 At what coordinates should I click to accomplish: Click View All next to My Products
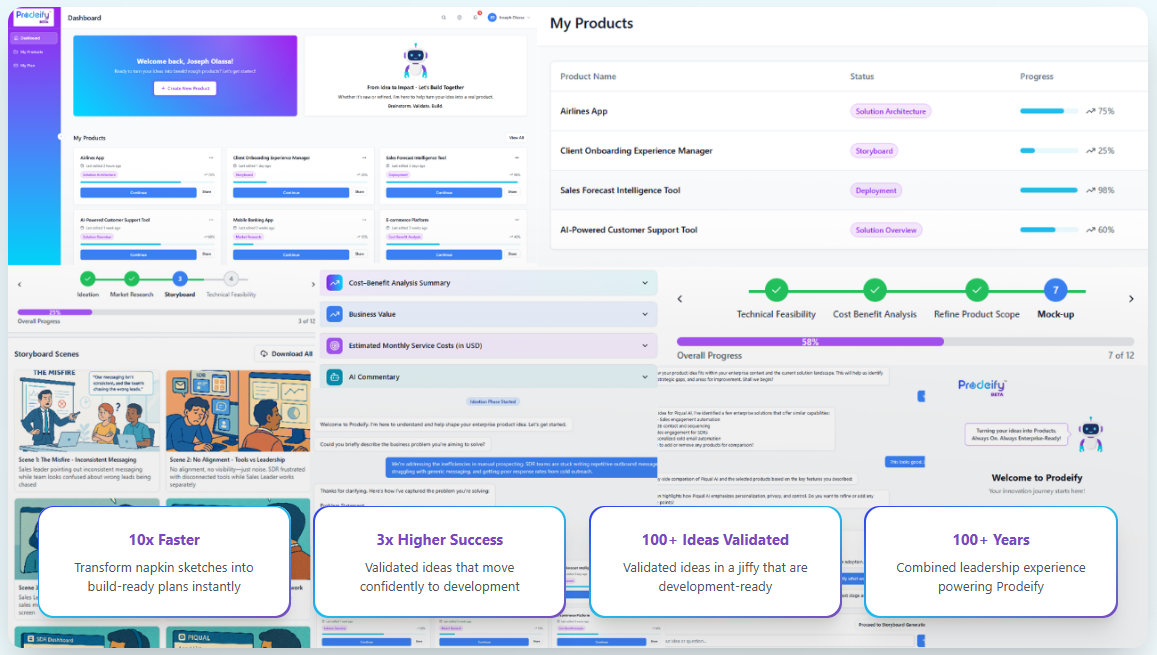pyautogui.click(x=517, y=138)
